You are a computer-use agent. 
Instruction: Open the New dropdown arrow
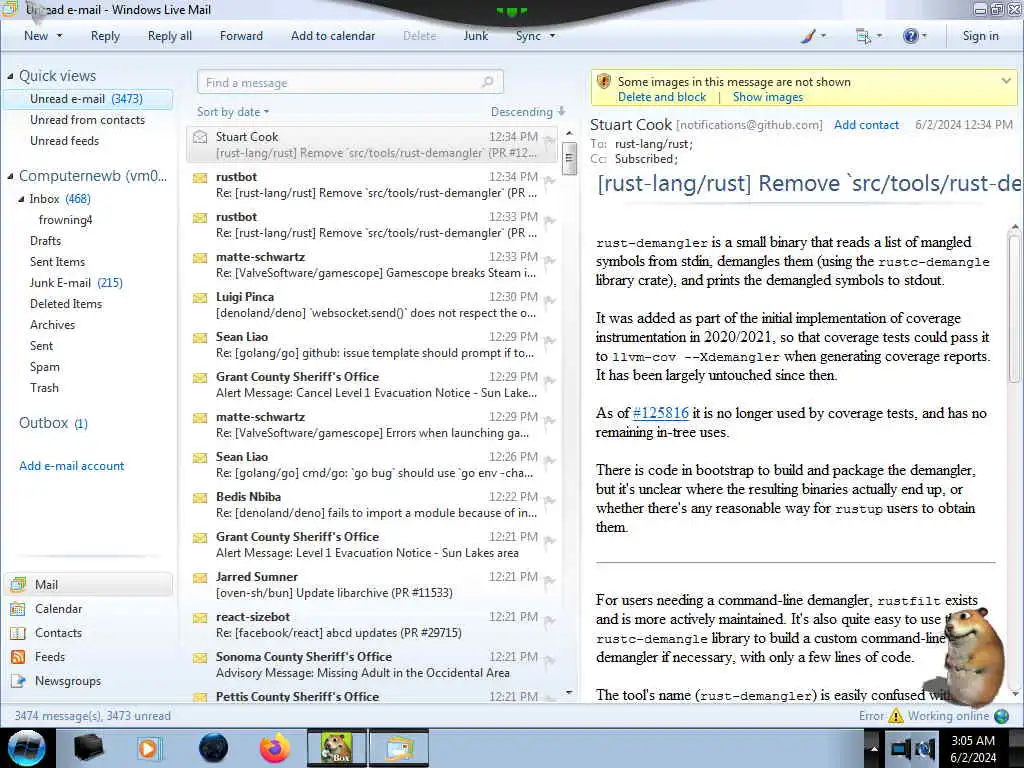tap(59, 36)
